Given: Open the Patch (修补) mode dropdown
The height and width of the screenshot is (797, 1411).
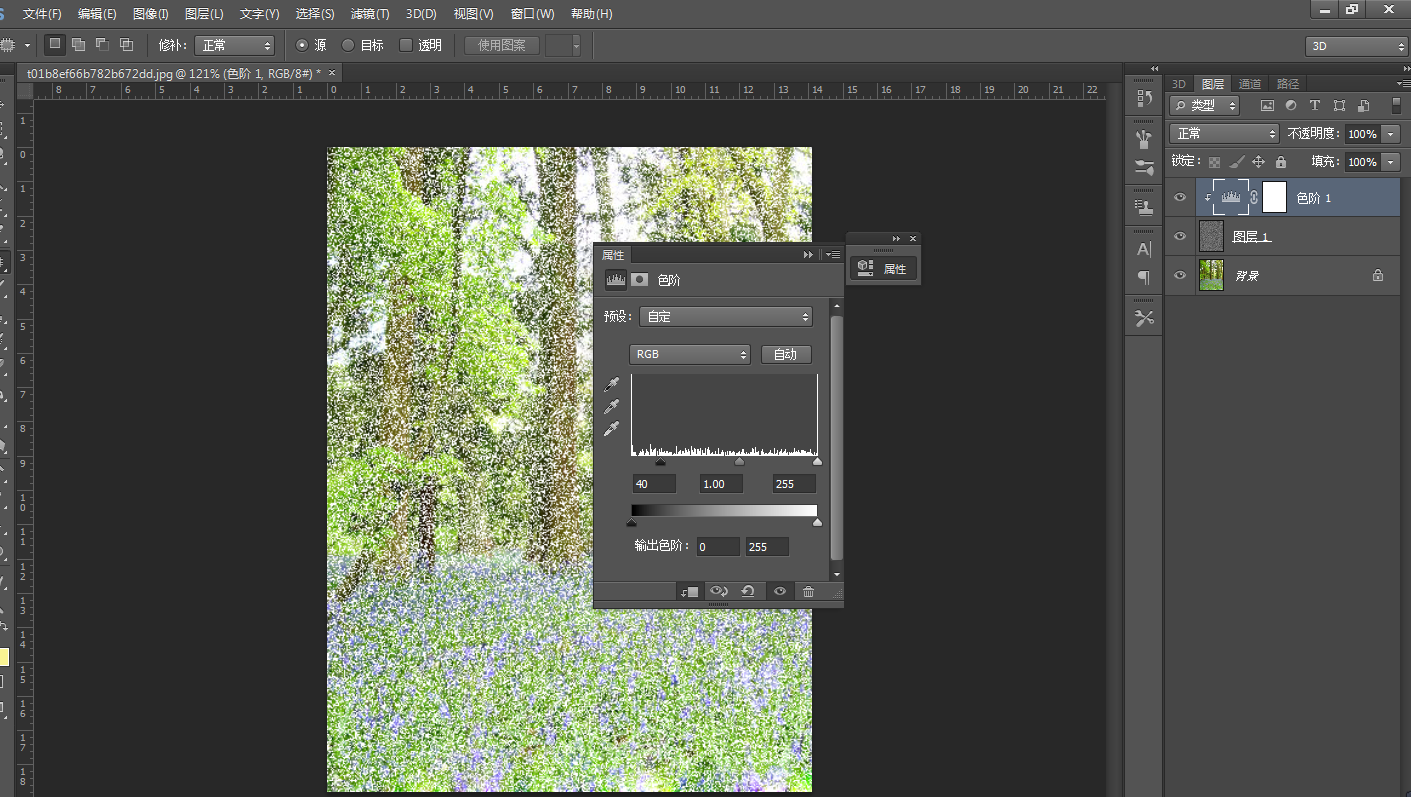Looking at the screenshot, I should pos(234,45).
